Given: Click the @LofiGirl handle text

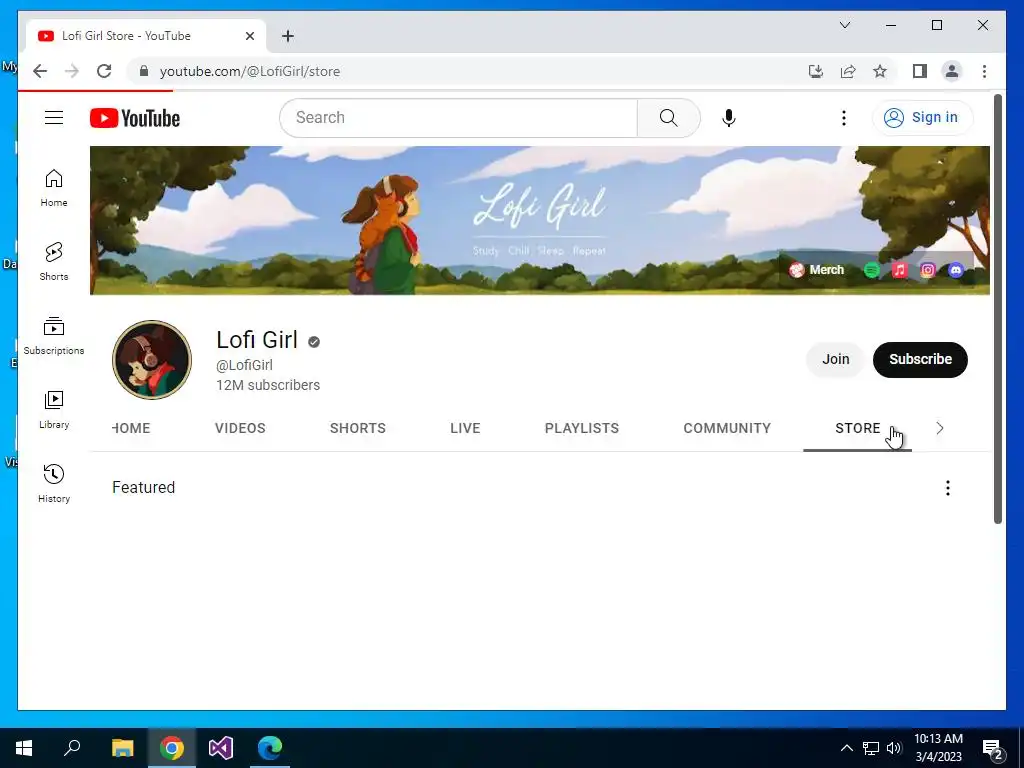Looking at the screenshot, I should coord(244,365).
